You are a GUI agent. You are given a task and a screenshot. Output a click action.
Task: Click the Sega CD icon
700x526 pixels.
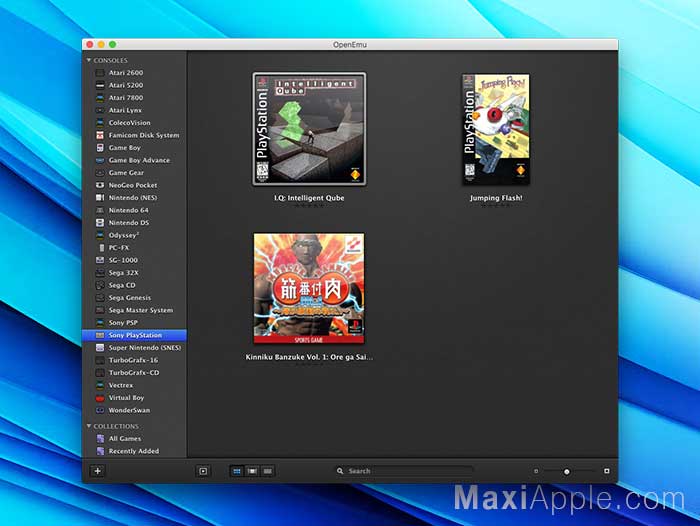tap(100, 285)
